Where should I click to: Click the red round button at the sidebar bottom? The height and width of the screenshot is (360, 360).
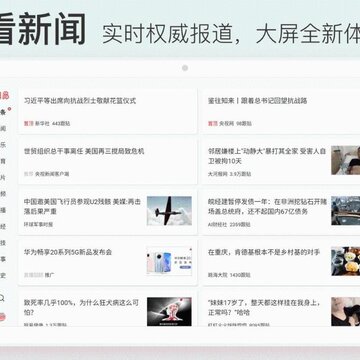[x=2, y=317]
